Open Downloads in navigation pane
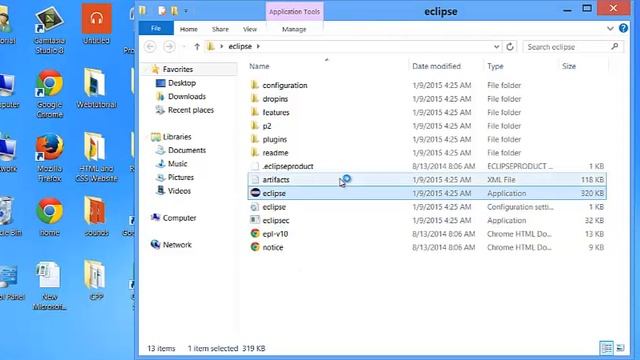This screenshot has width=640, height=360. pyautogui.click(x=187, y=96)
